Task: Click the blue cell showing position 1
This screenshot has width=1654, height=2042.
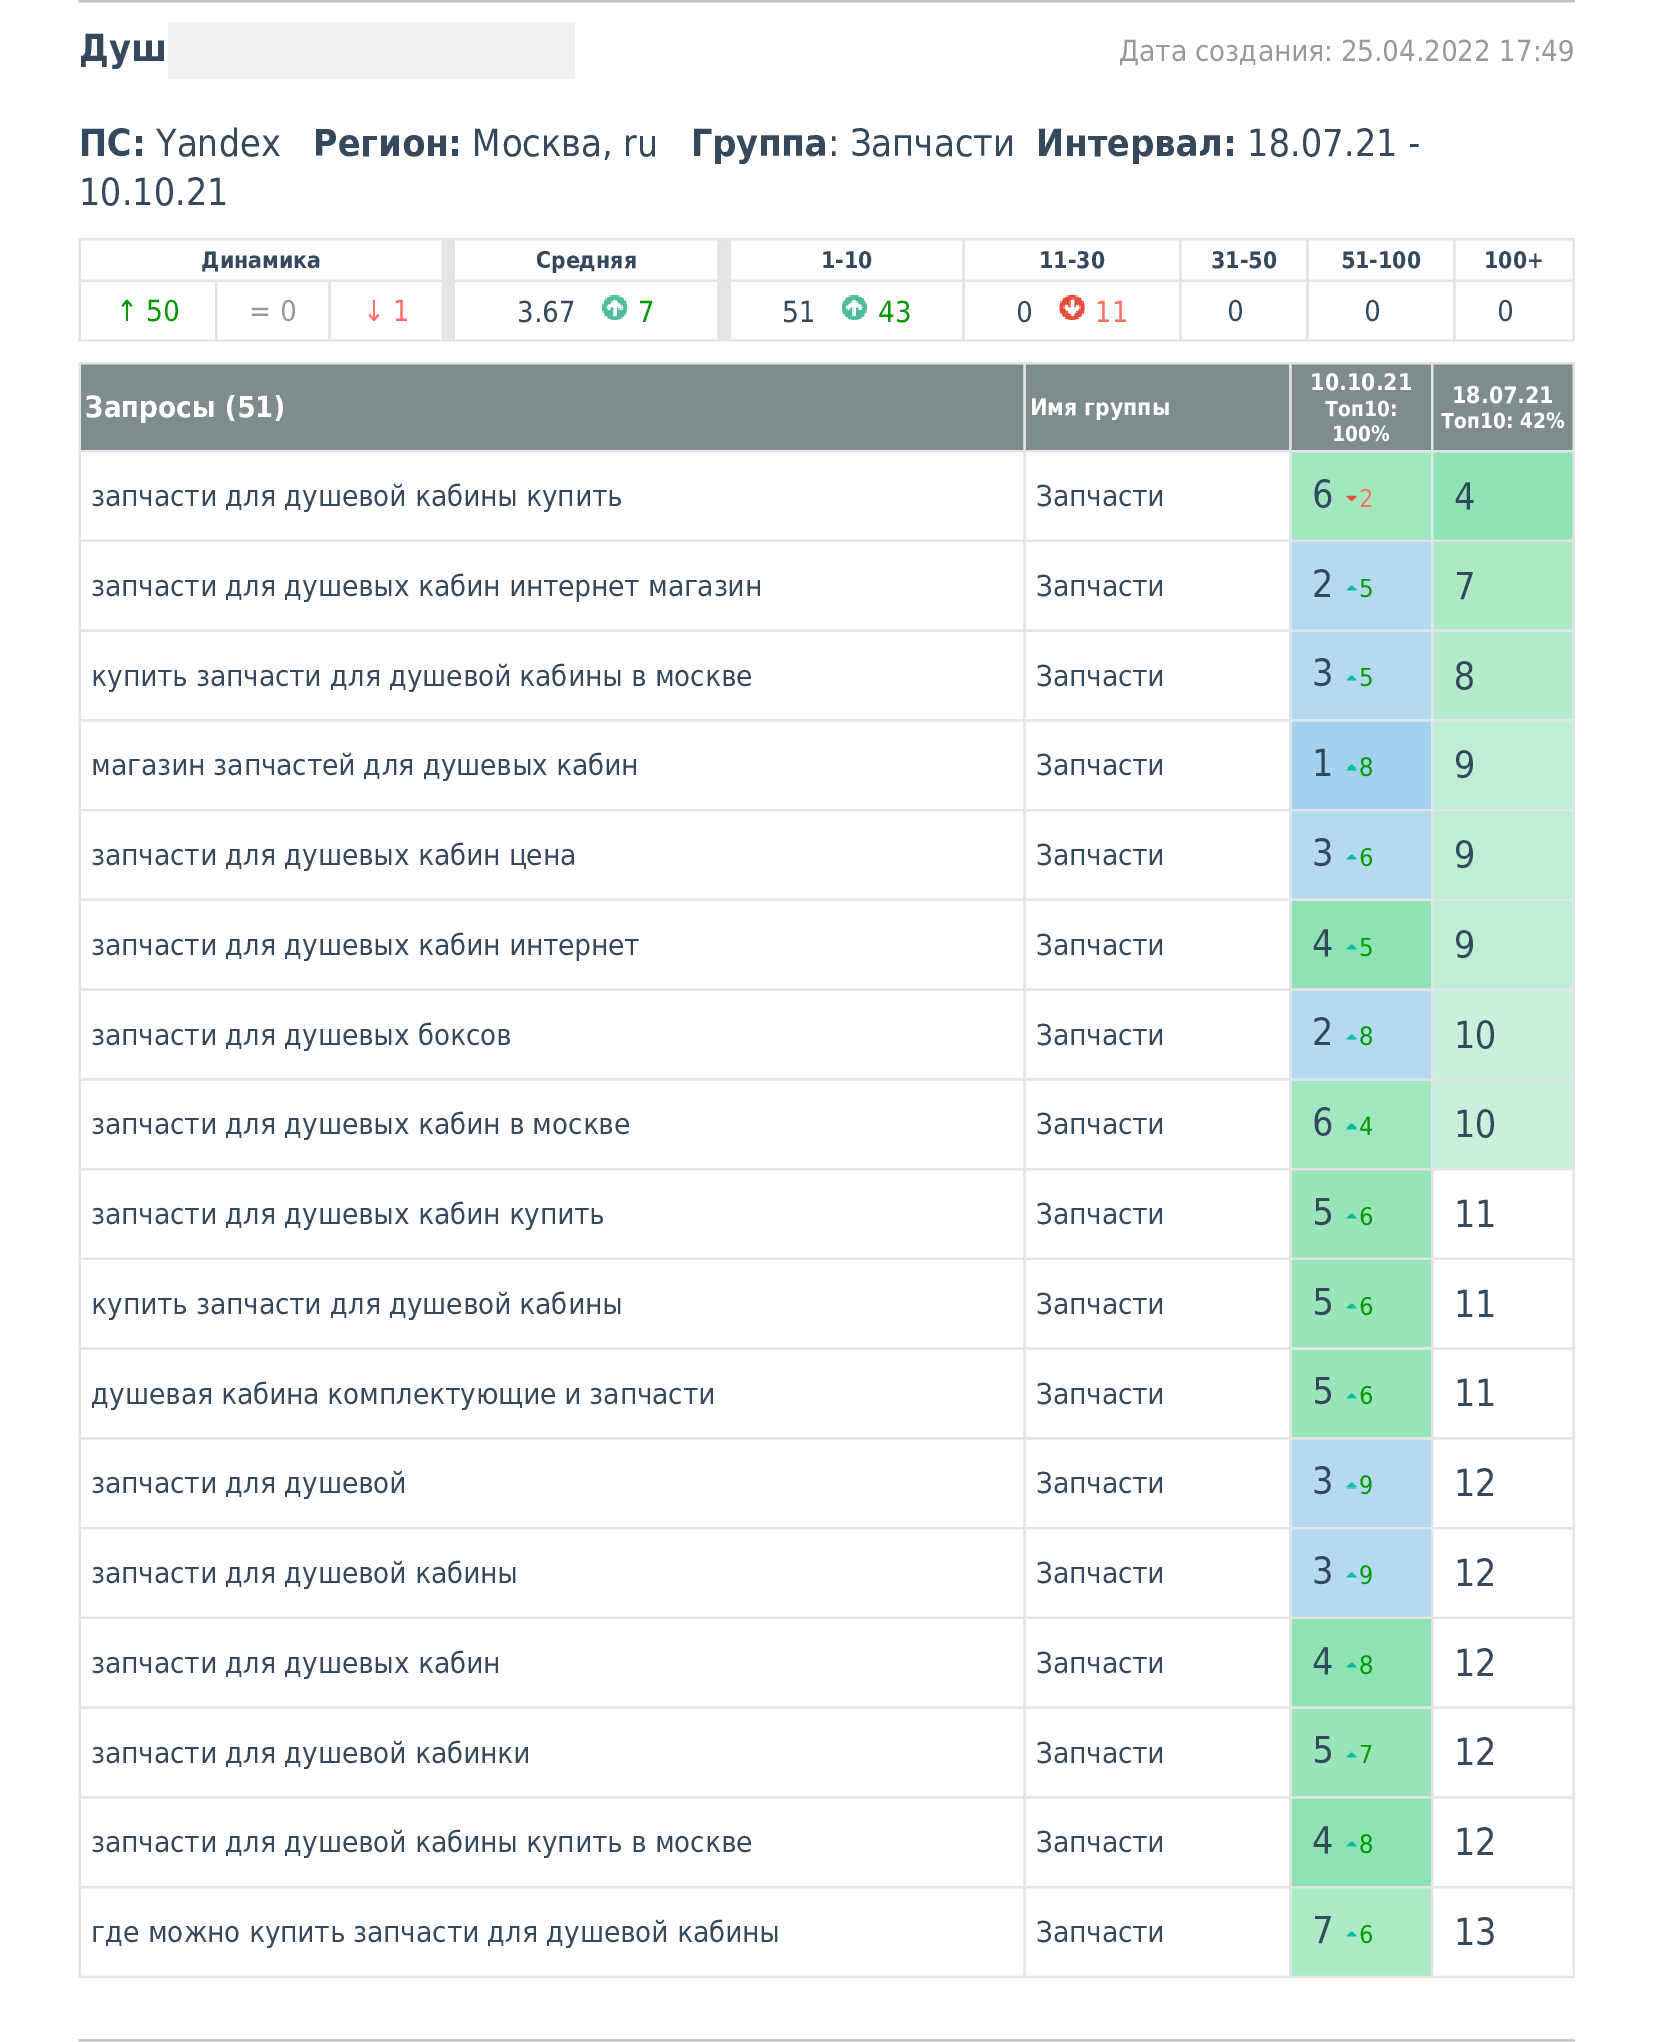Action: click(1360, 765)
